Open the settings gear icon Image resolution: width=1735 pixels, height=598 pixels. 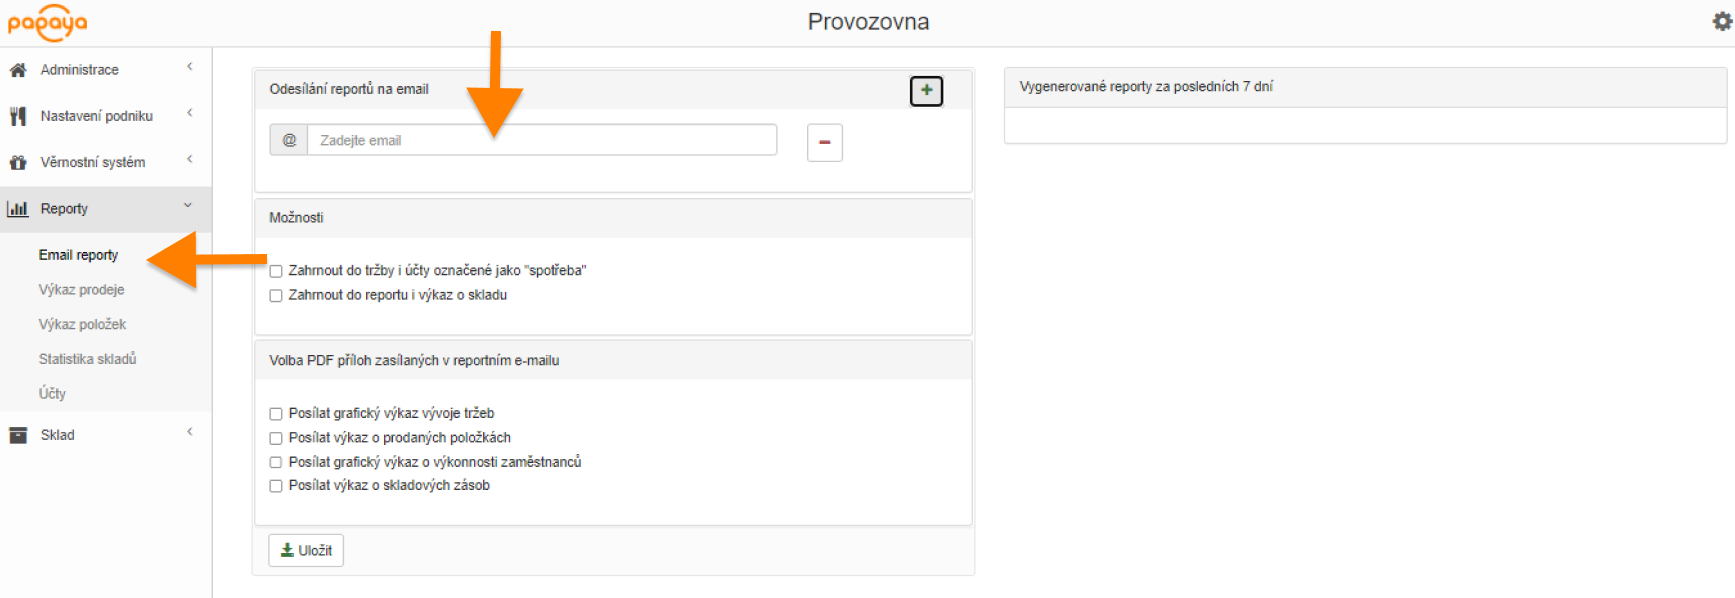coord(1722,21)
